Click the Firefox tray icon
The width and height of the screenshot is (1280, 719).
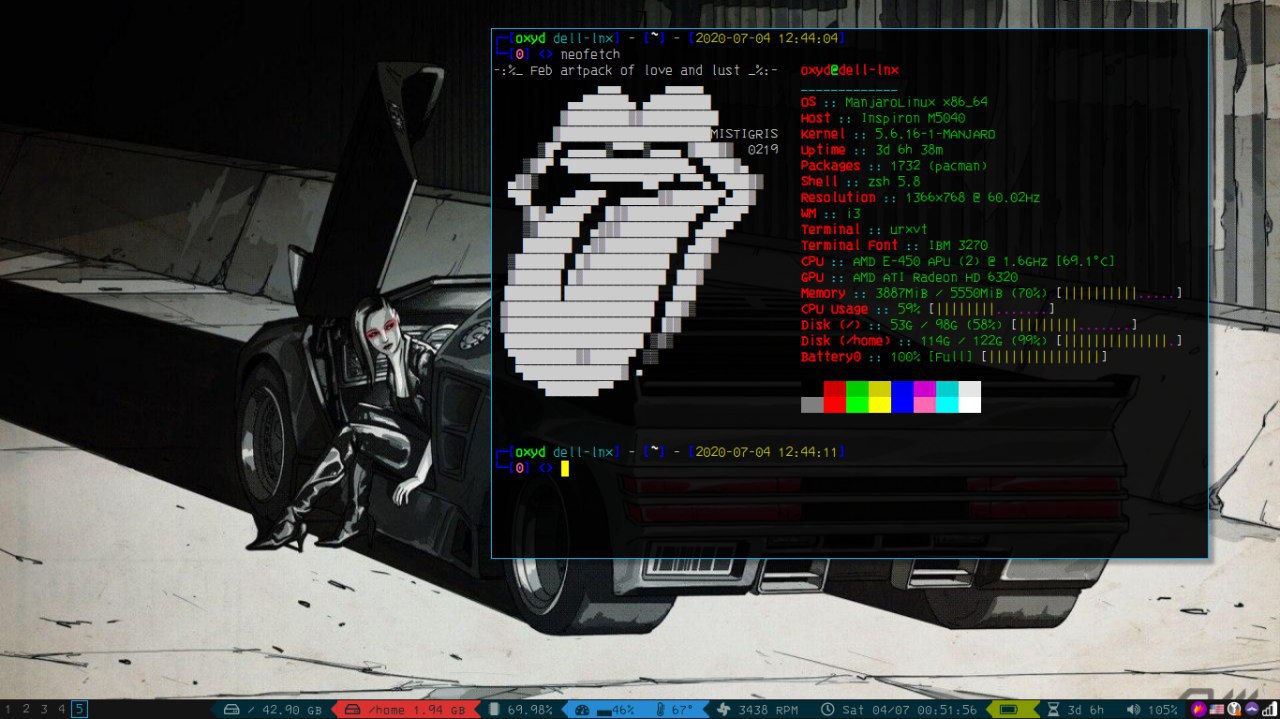coord(1199,709)
